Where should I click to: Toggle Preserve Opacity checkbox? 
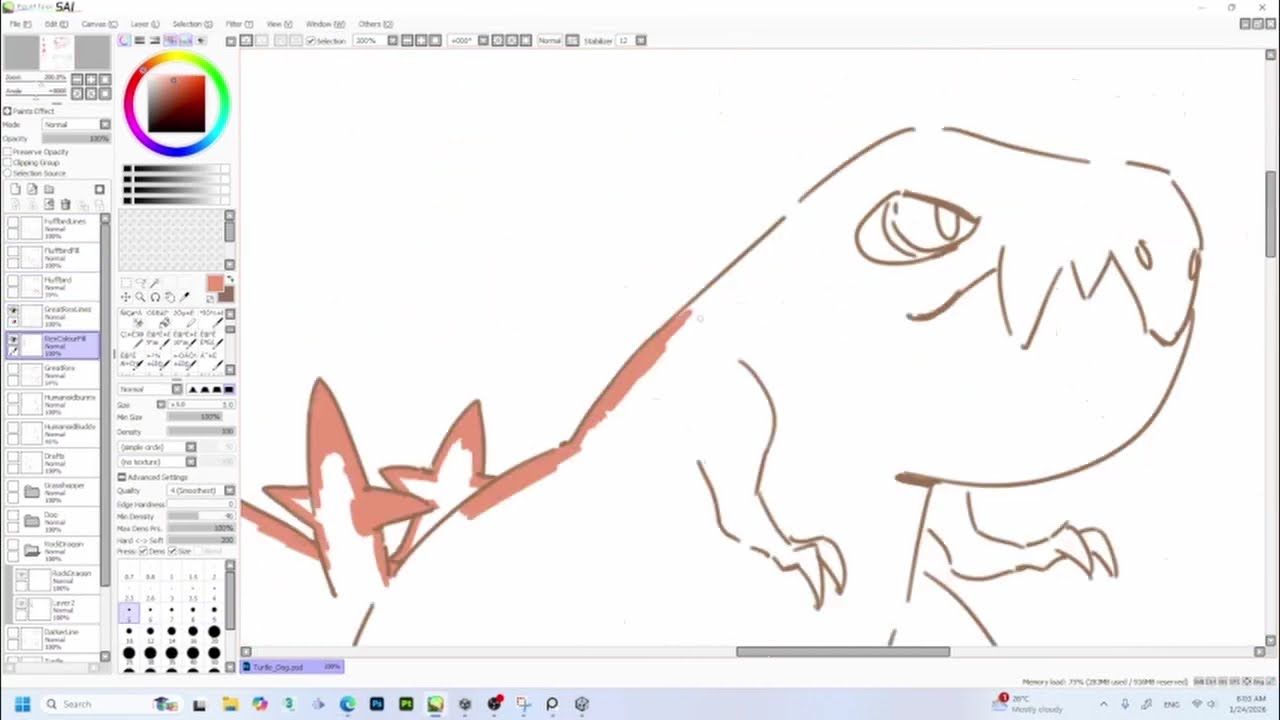8,152
